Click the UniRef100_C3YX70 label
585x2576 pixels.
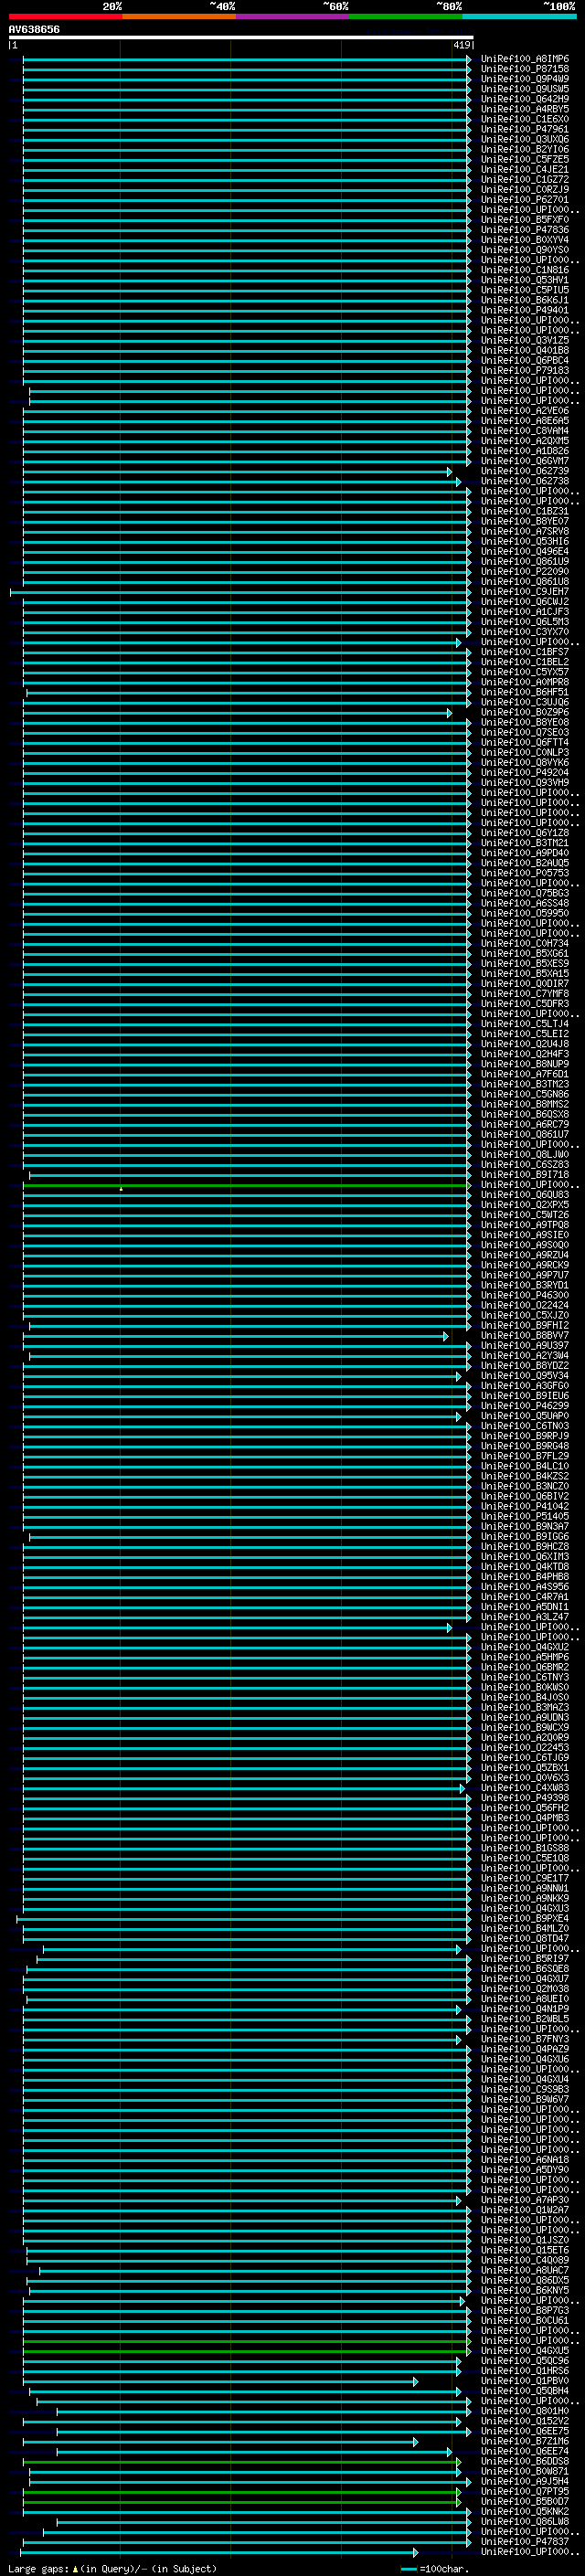point(525,632)
